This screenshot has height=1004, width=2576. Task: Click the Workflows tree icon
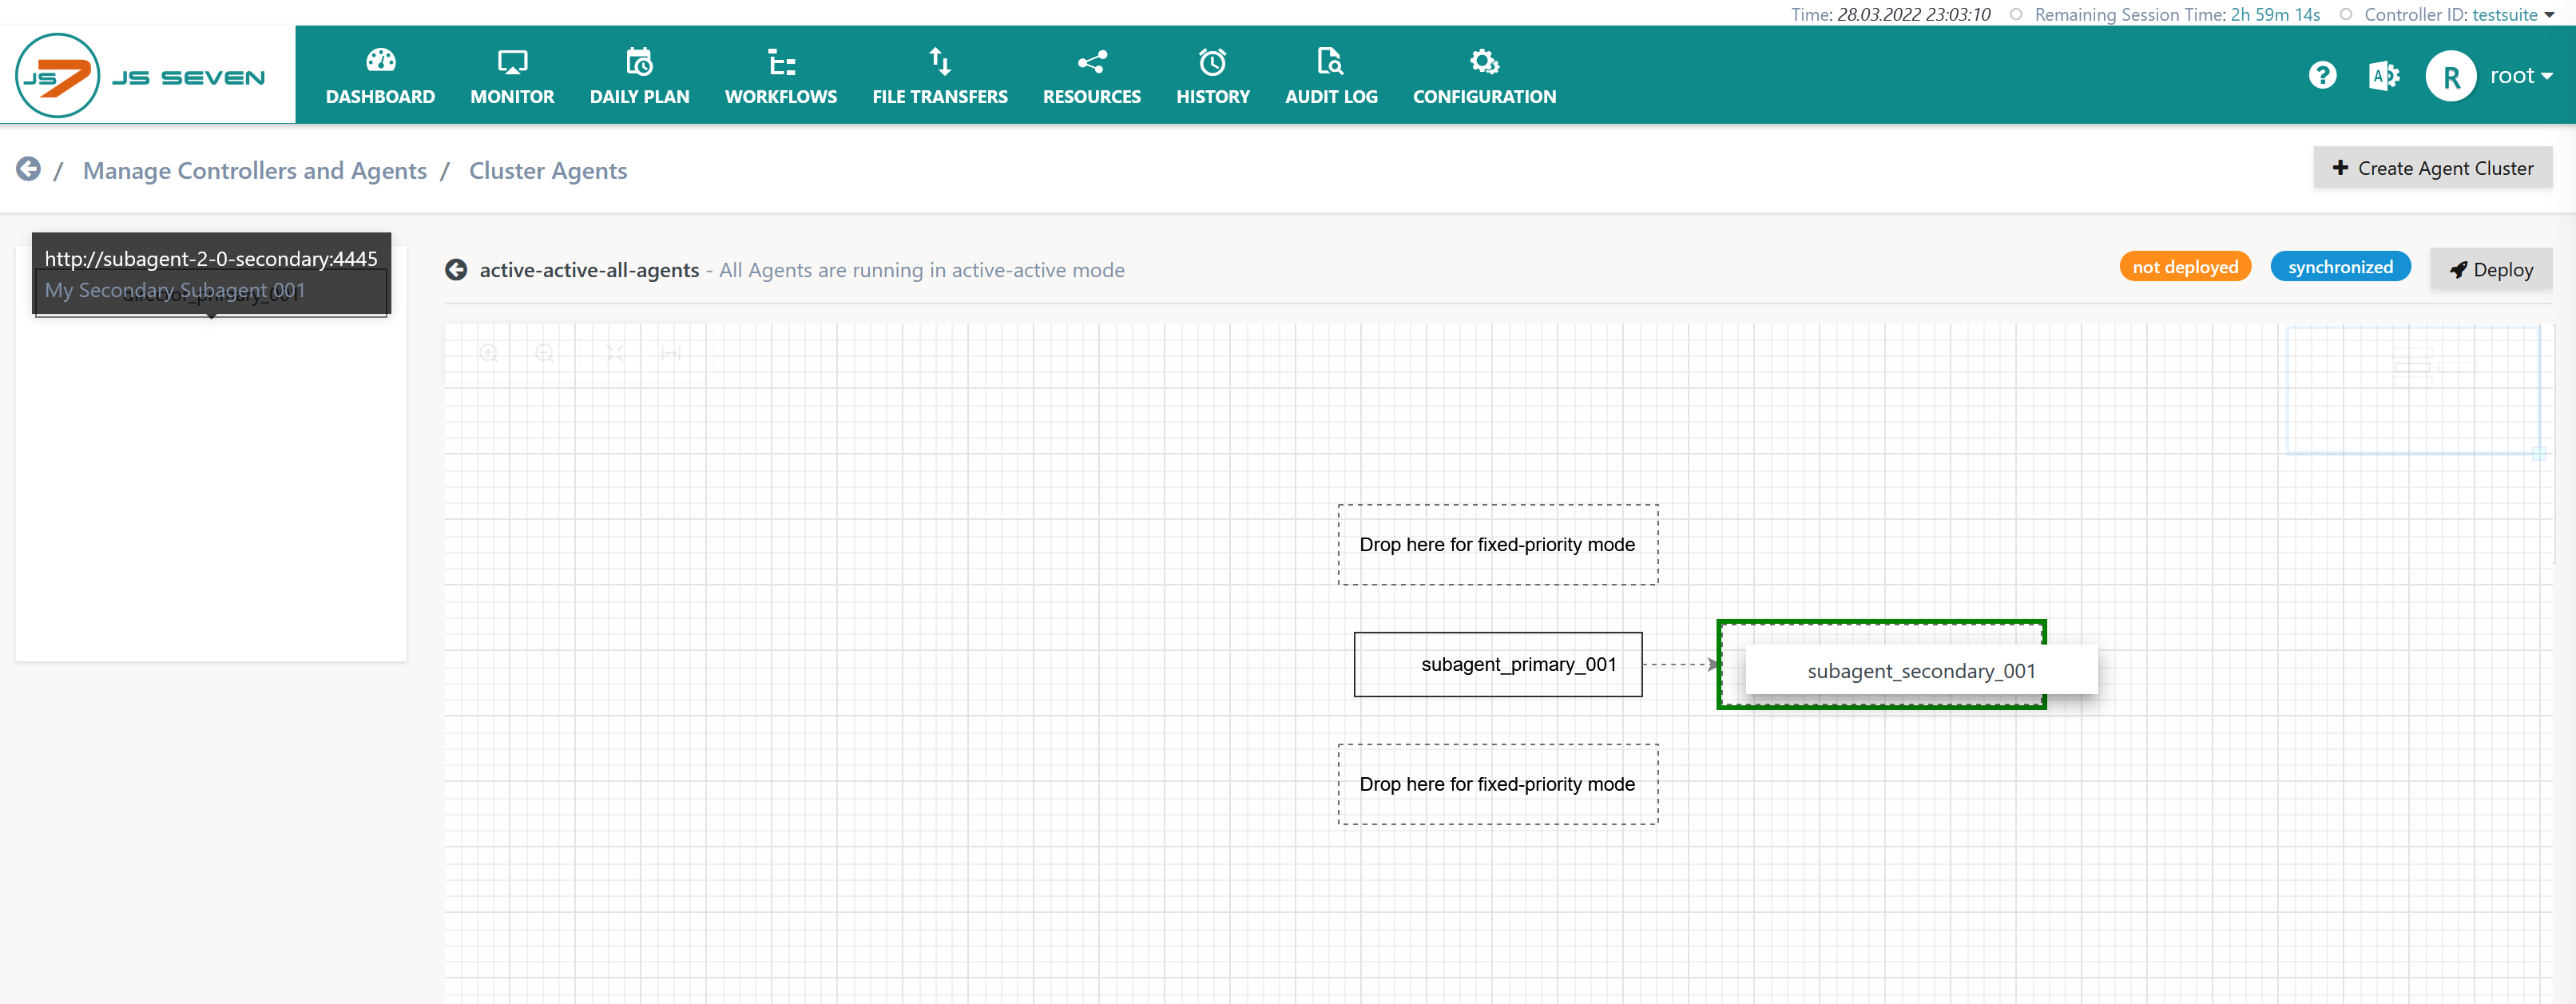pyautogui.click(x=781, y=62)
